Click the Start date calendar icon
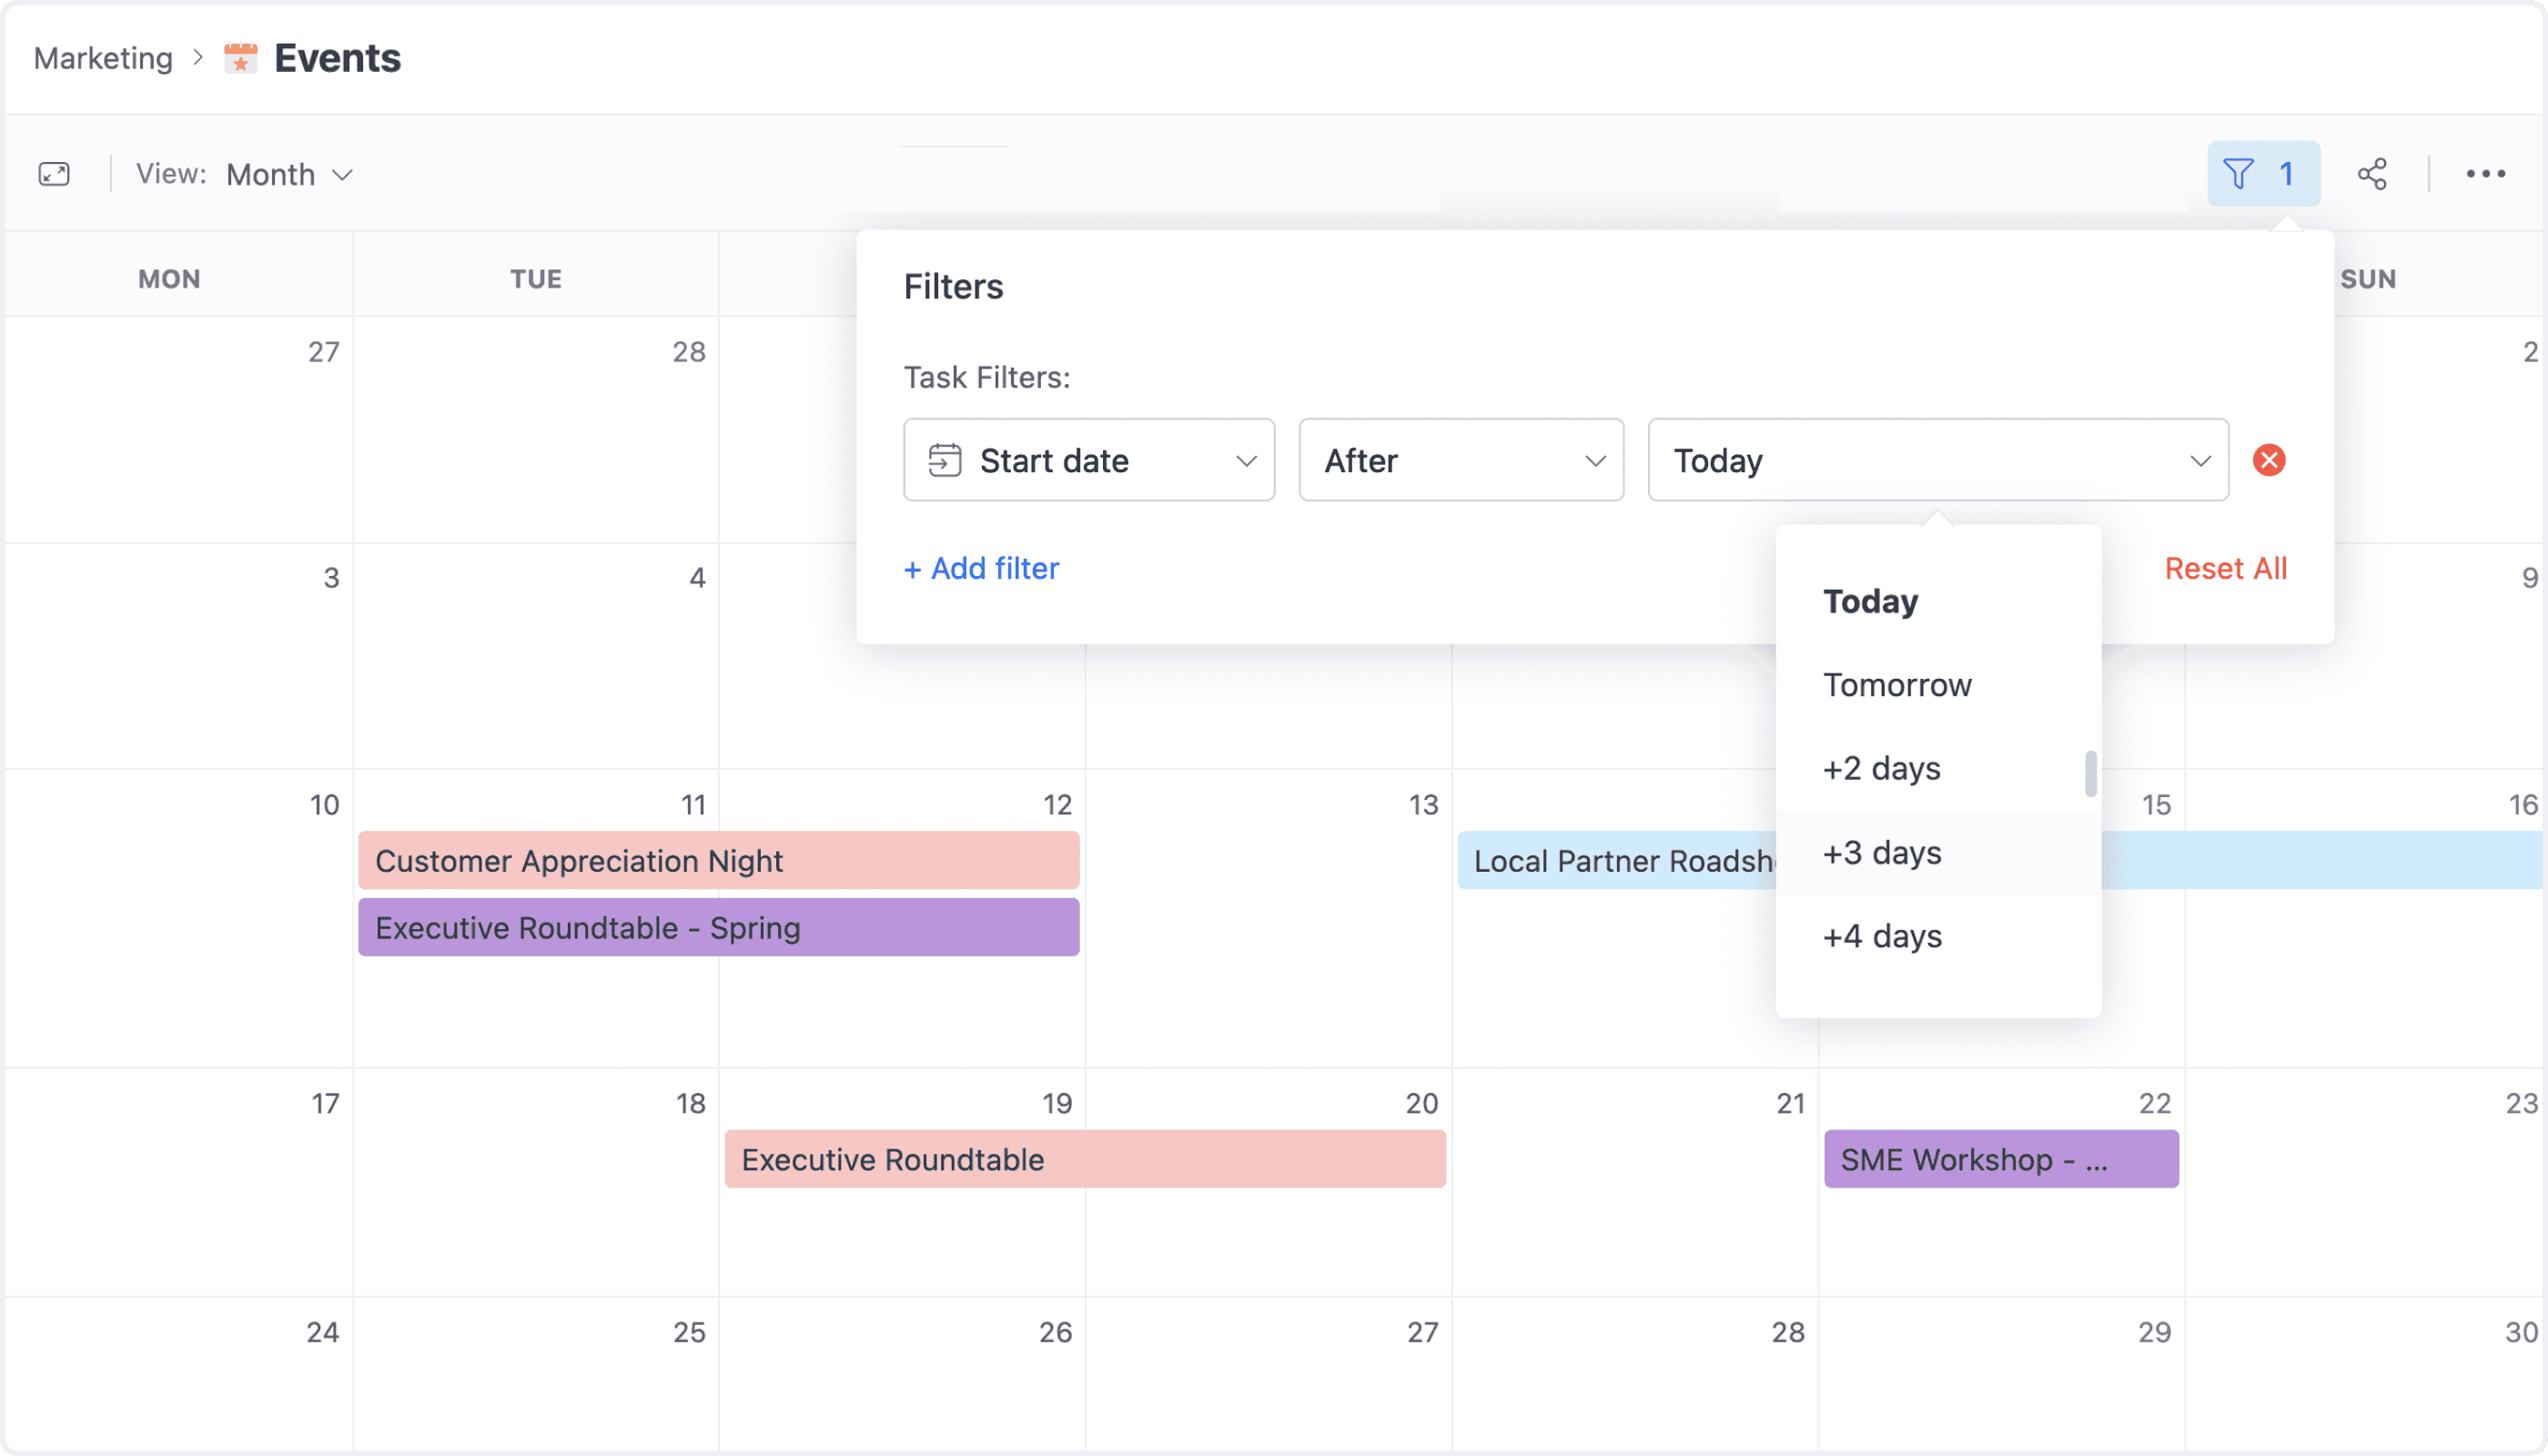2548x1456 pixels. 944,460
